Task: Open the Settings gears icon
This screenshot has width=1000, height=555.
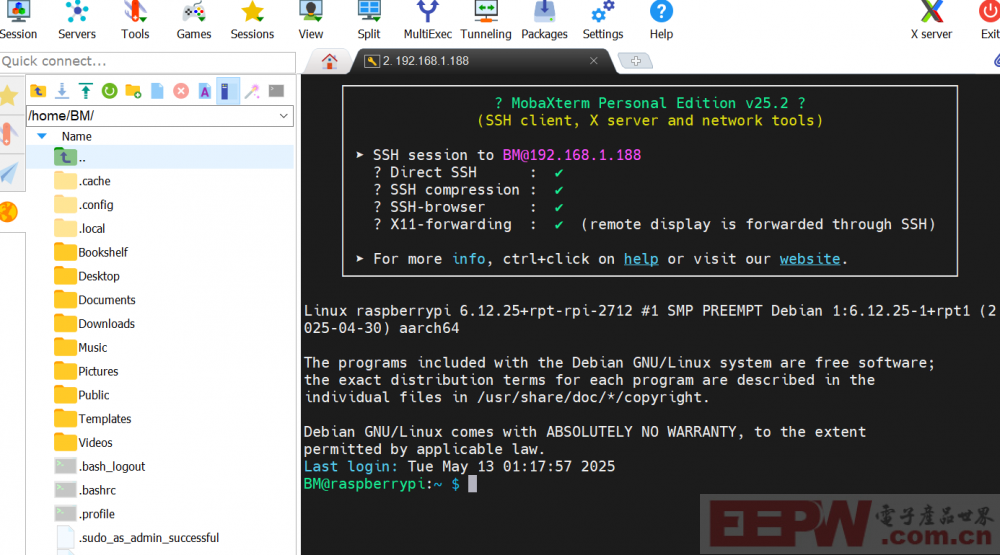Action: (x=603, y=21)
